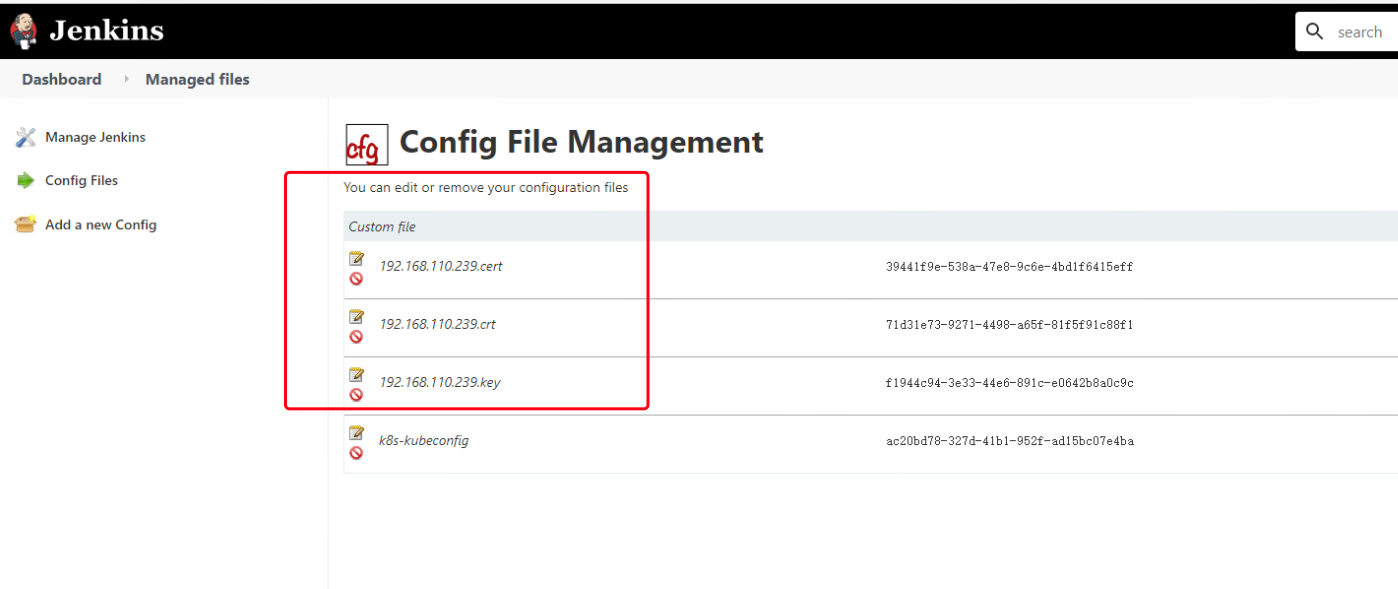Viewport: 1398px width, 589px height.
Task: Open the Manage Jenkins link
Action: 95,137
